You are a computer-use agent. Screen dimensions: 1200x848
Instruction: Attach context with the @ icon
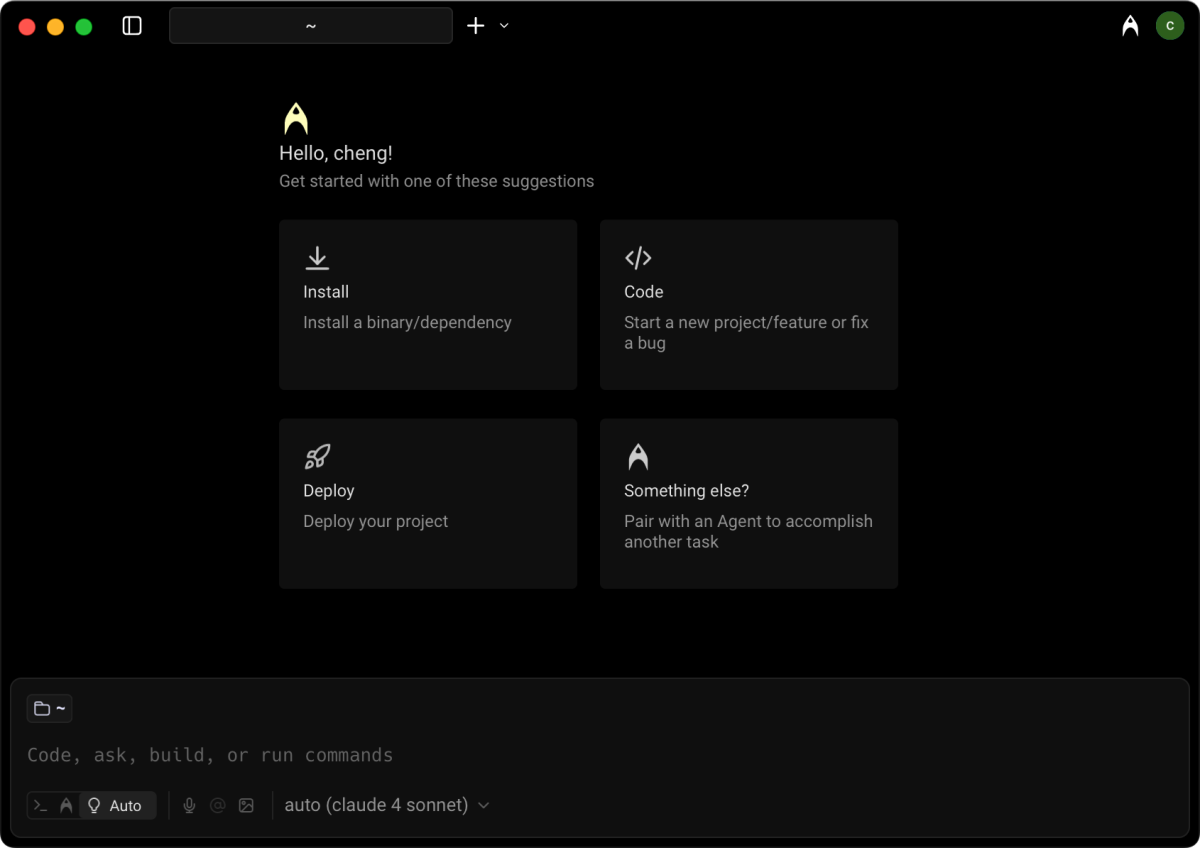(x=217, y=805)
